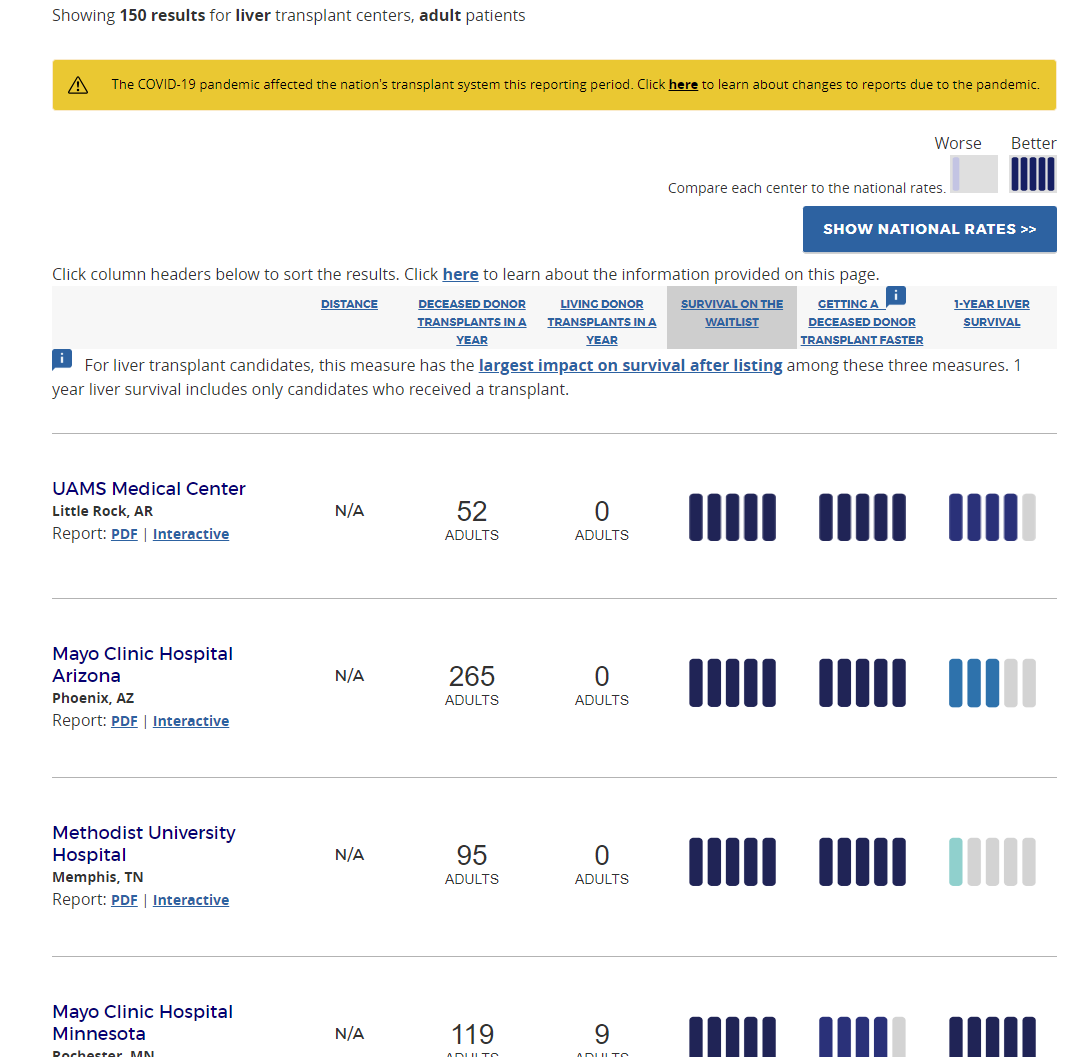Open Methodist University Hospital Interactive report
1074x1057 pixels.
pyautogui.click(x=191, y=899)
